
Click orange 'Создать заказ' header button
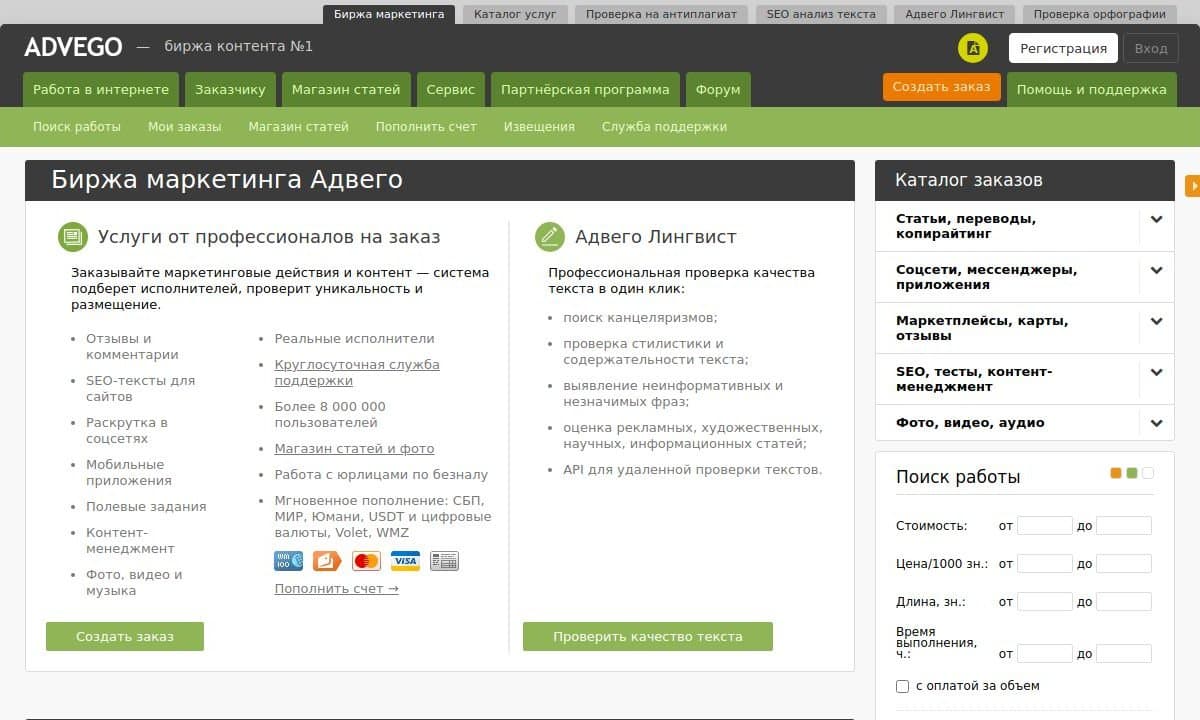pyautogui.click(x=942, y=87)
